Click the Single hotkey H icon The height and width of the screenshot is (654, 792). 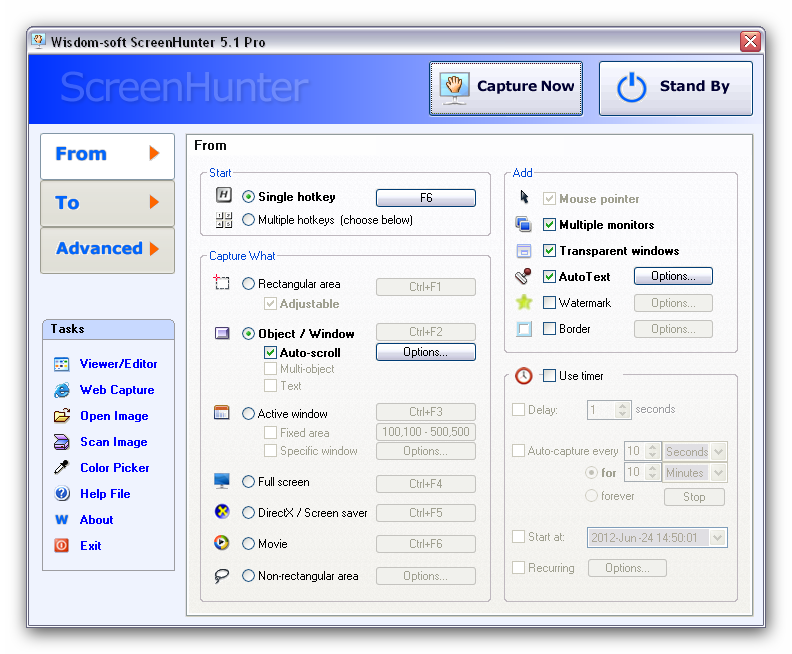[223, 195]
